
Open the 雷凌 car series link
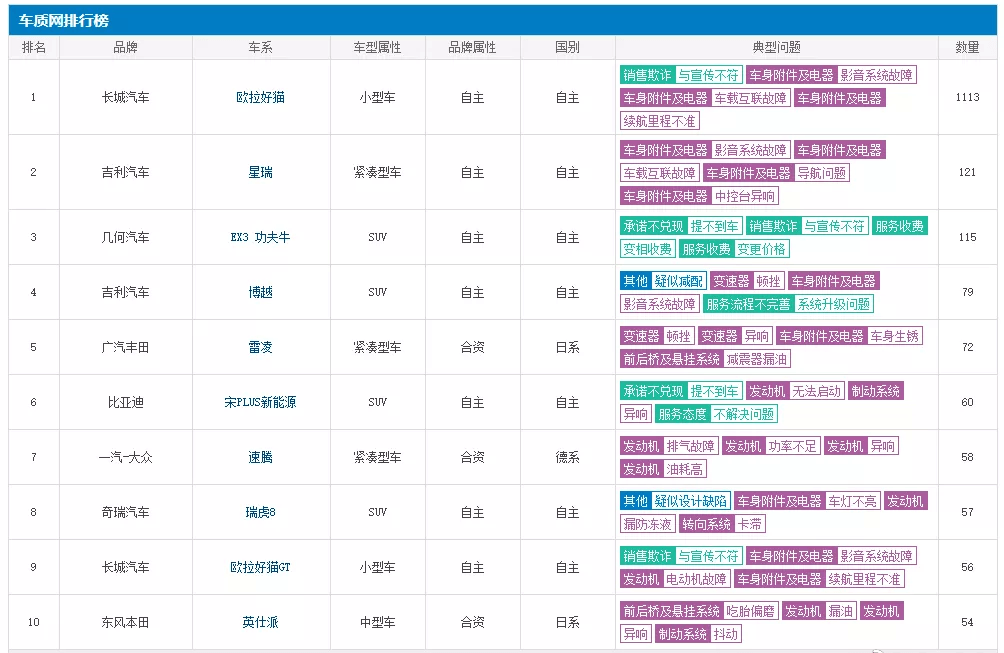coord(260,347)
